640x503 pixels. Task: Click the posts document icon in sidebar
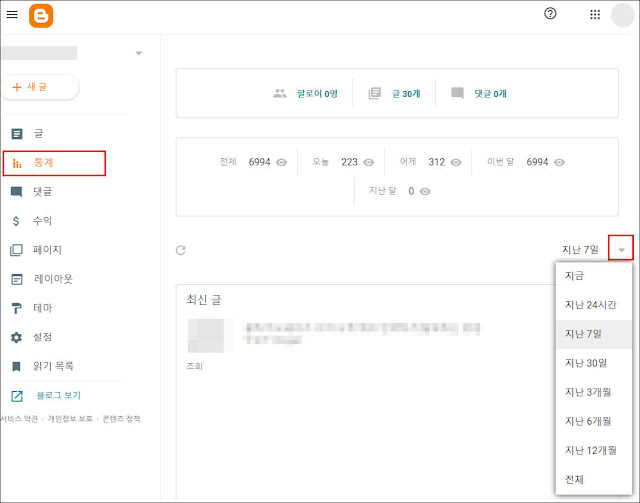(x=17, y=134)
